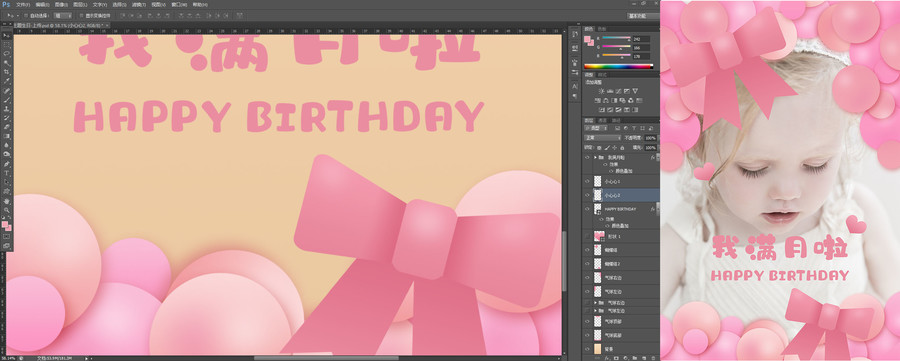Select the Eraser tool
The width and height of the screenshot is (900, 361).
pyautogui.click(x=7, y=127)
